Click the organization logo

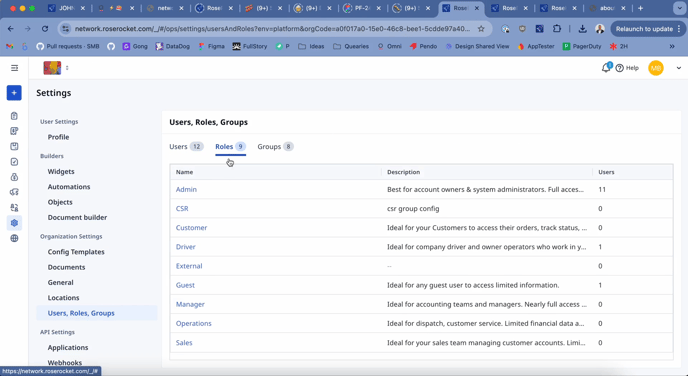pyautogui.click(x=52, y=68)
